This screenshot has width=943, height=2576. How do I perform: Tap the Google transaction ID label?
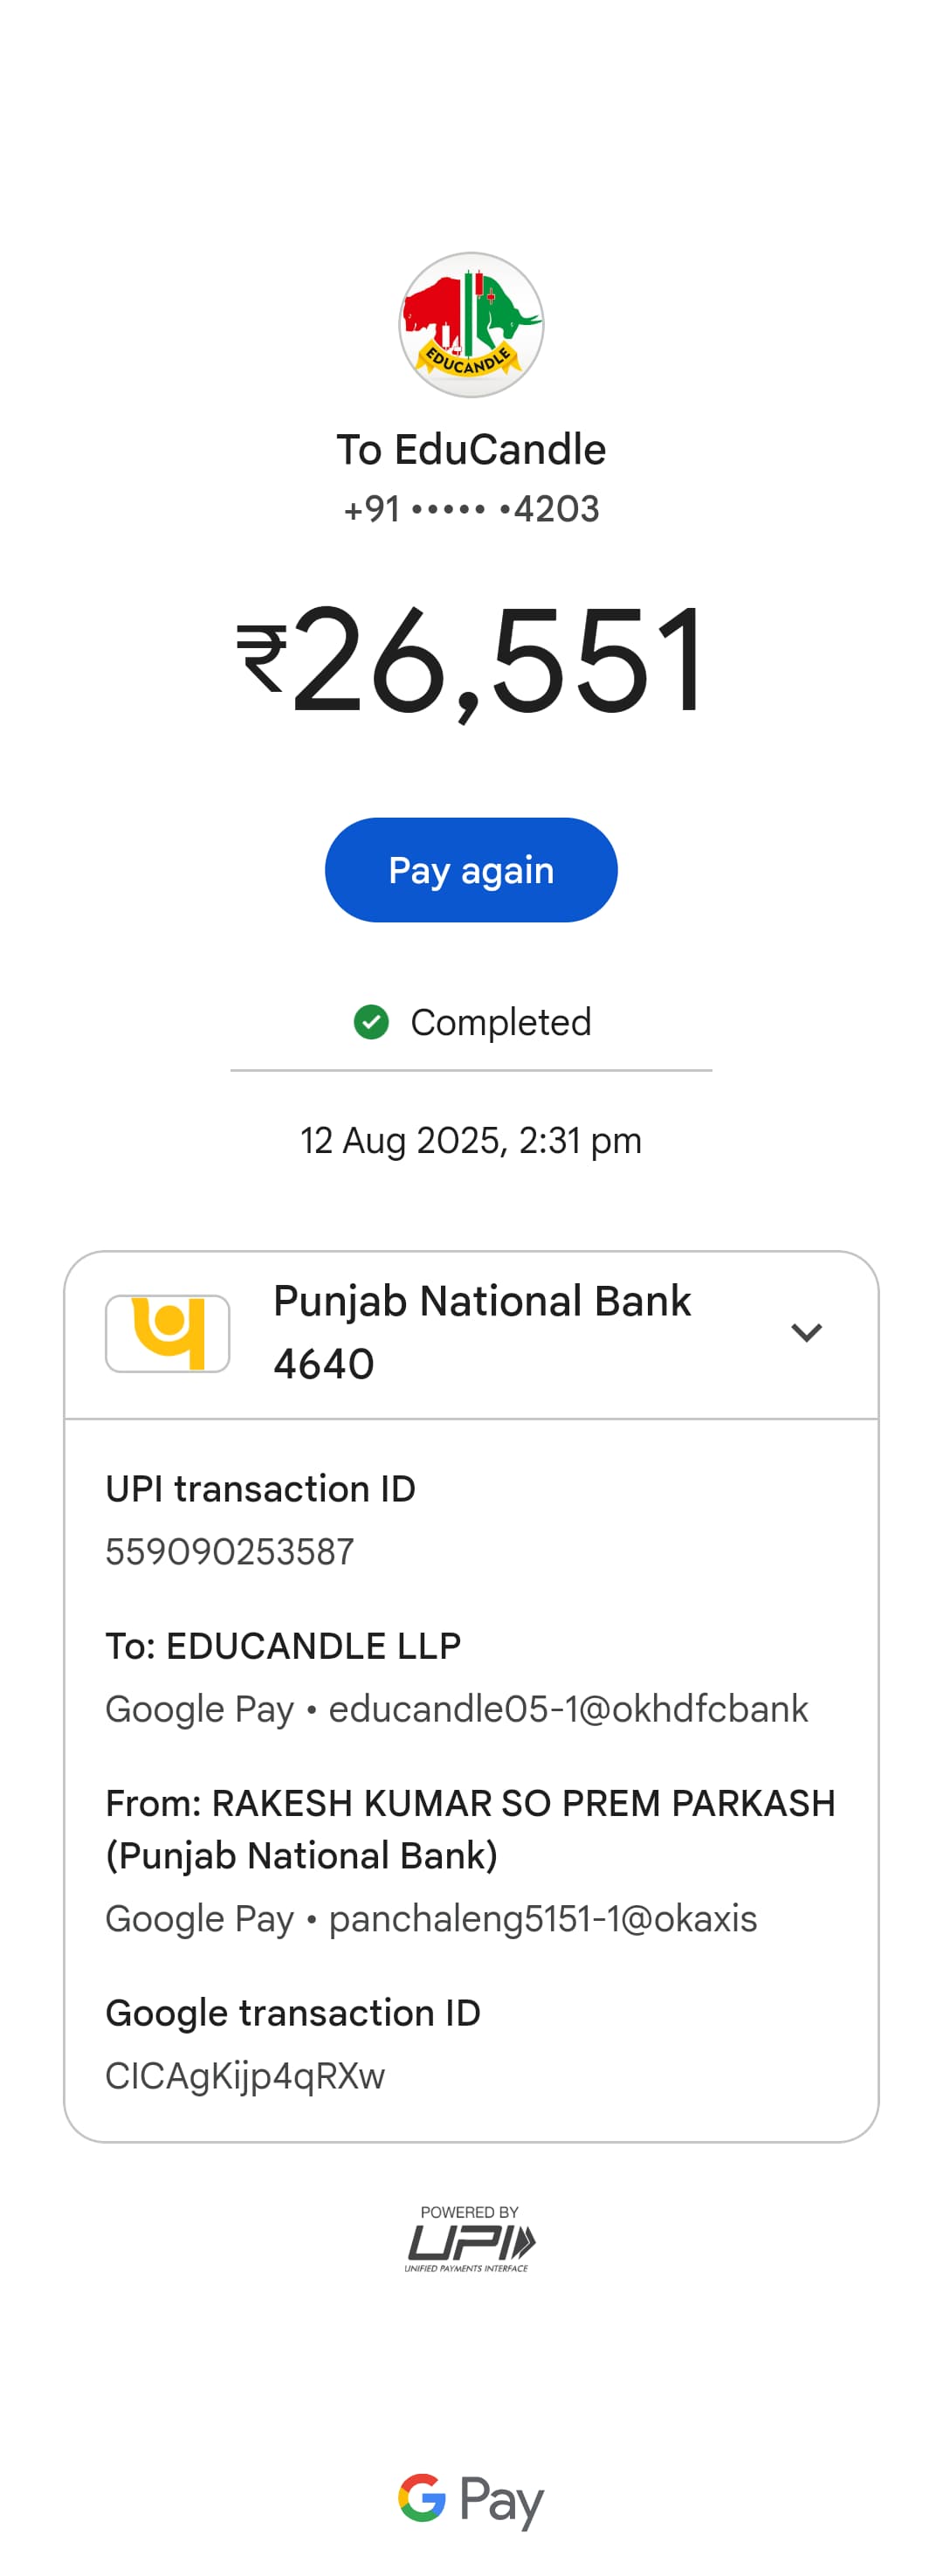(293, 2013)
